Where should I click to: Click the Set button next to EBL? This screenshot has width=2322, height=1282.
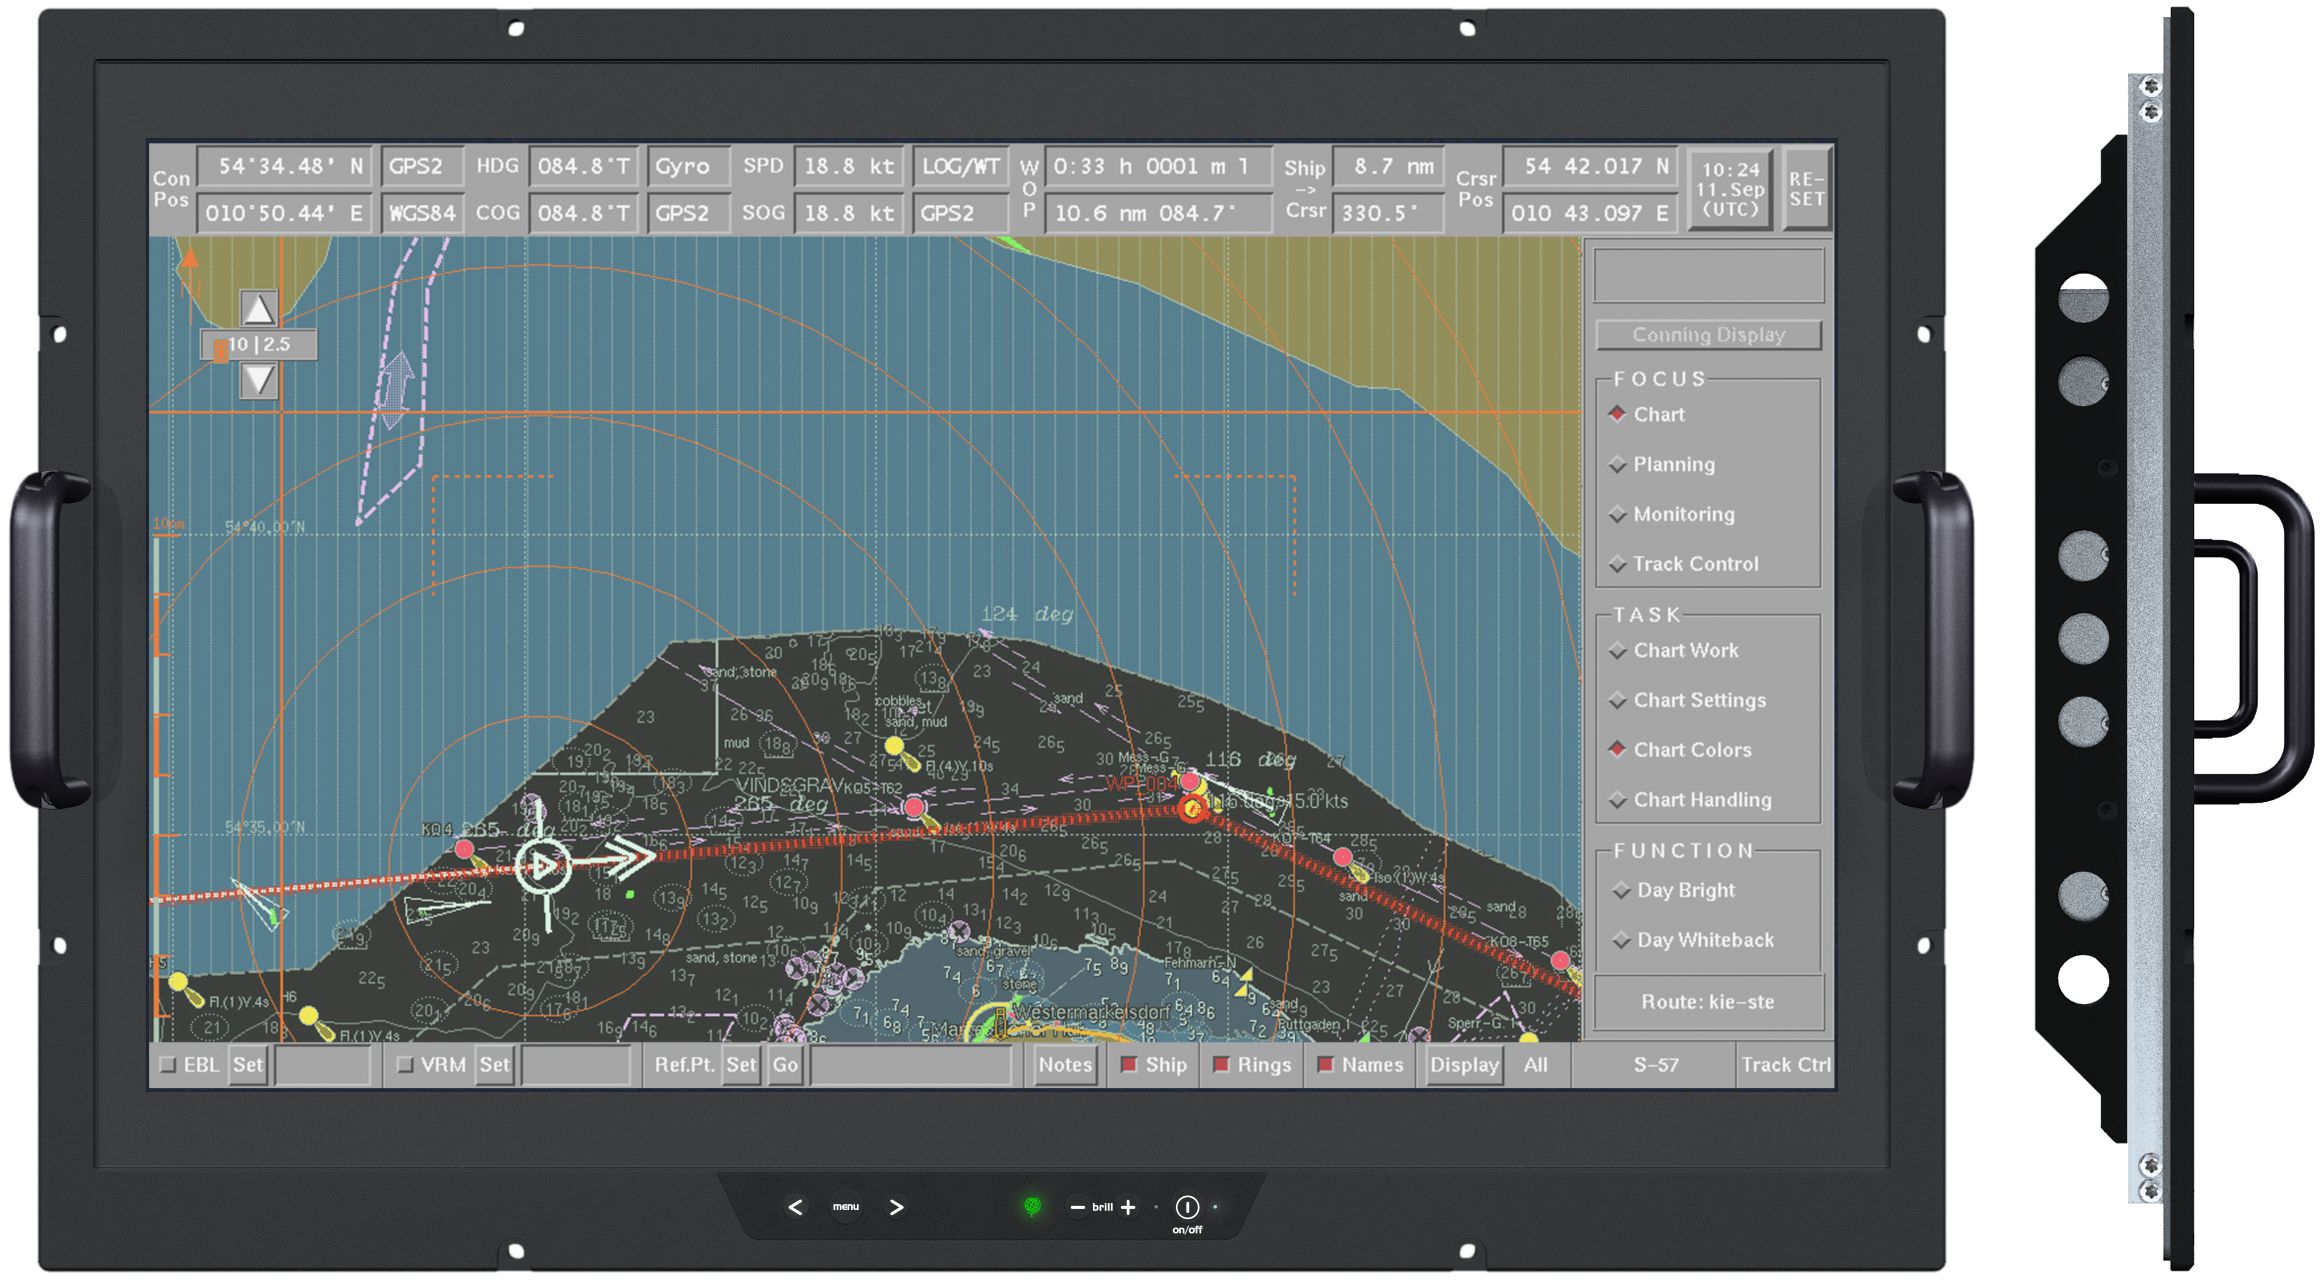tap(247, 1065)
